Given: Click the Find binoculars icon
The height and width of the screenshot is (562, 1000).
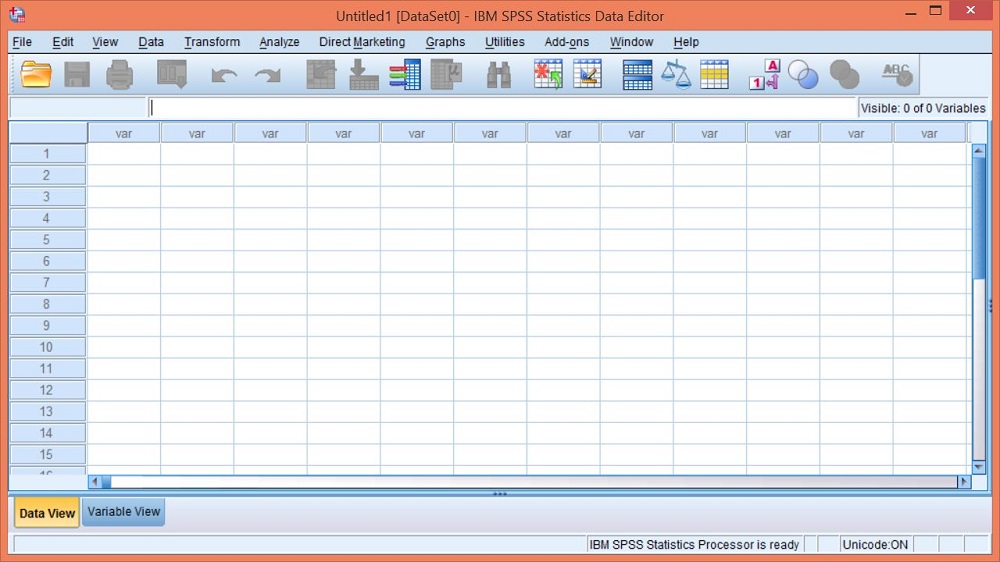Looking at the screenshot, I should 499,75.
